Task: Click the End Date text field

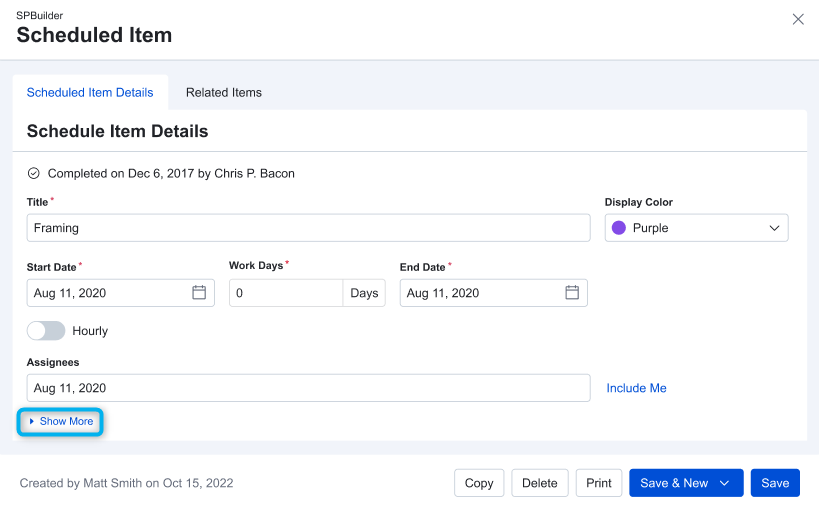Action: point(494,293)
